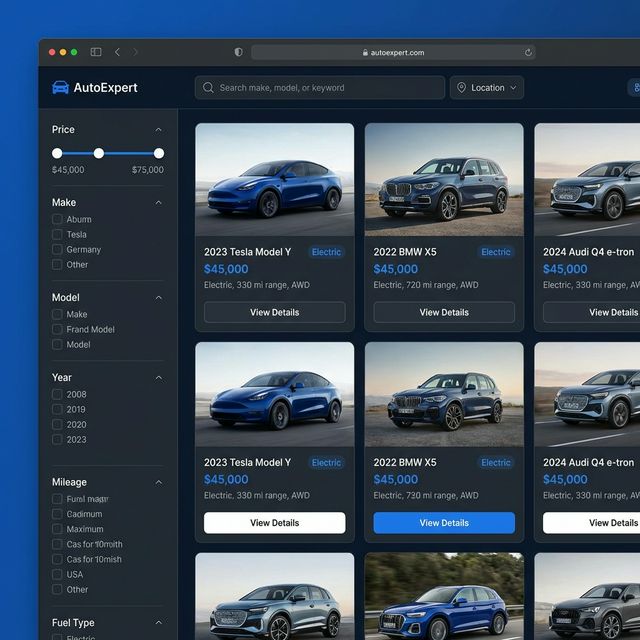
Task: Click the search make, model, or keyword field
Action: pos(320,87)
